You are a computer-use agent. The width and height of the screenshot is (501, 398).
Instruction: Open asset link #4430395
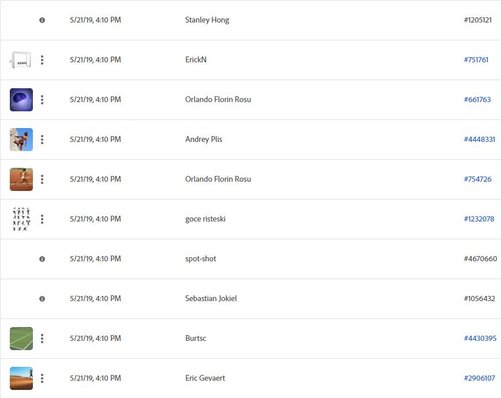(x=480, y=338)
